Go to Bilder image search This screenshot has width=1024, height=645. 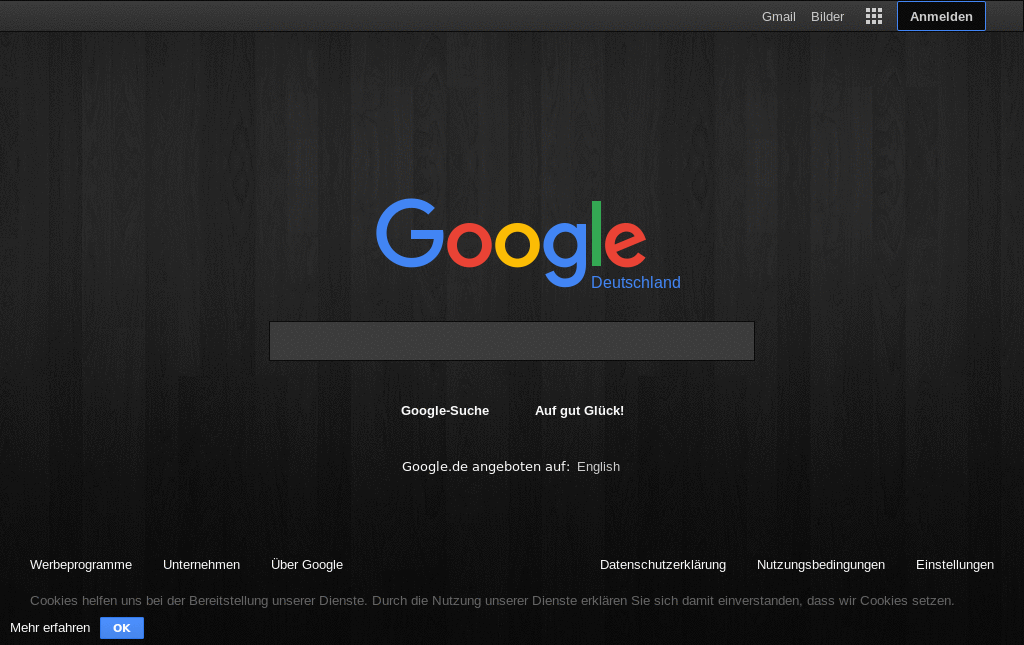827,17
